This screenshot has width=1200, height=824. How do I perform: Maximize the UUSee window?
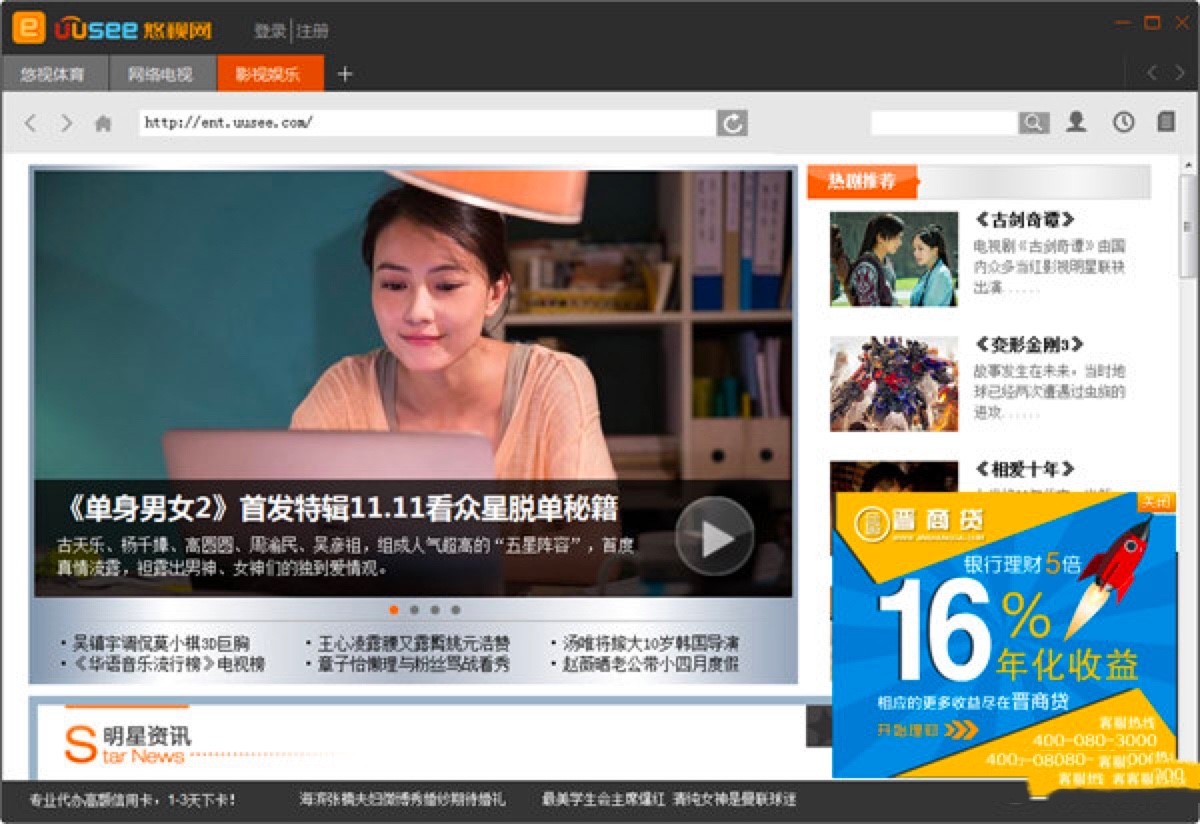[x=1153, y=22]
